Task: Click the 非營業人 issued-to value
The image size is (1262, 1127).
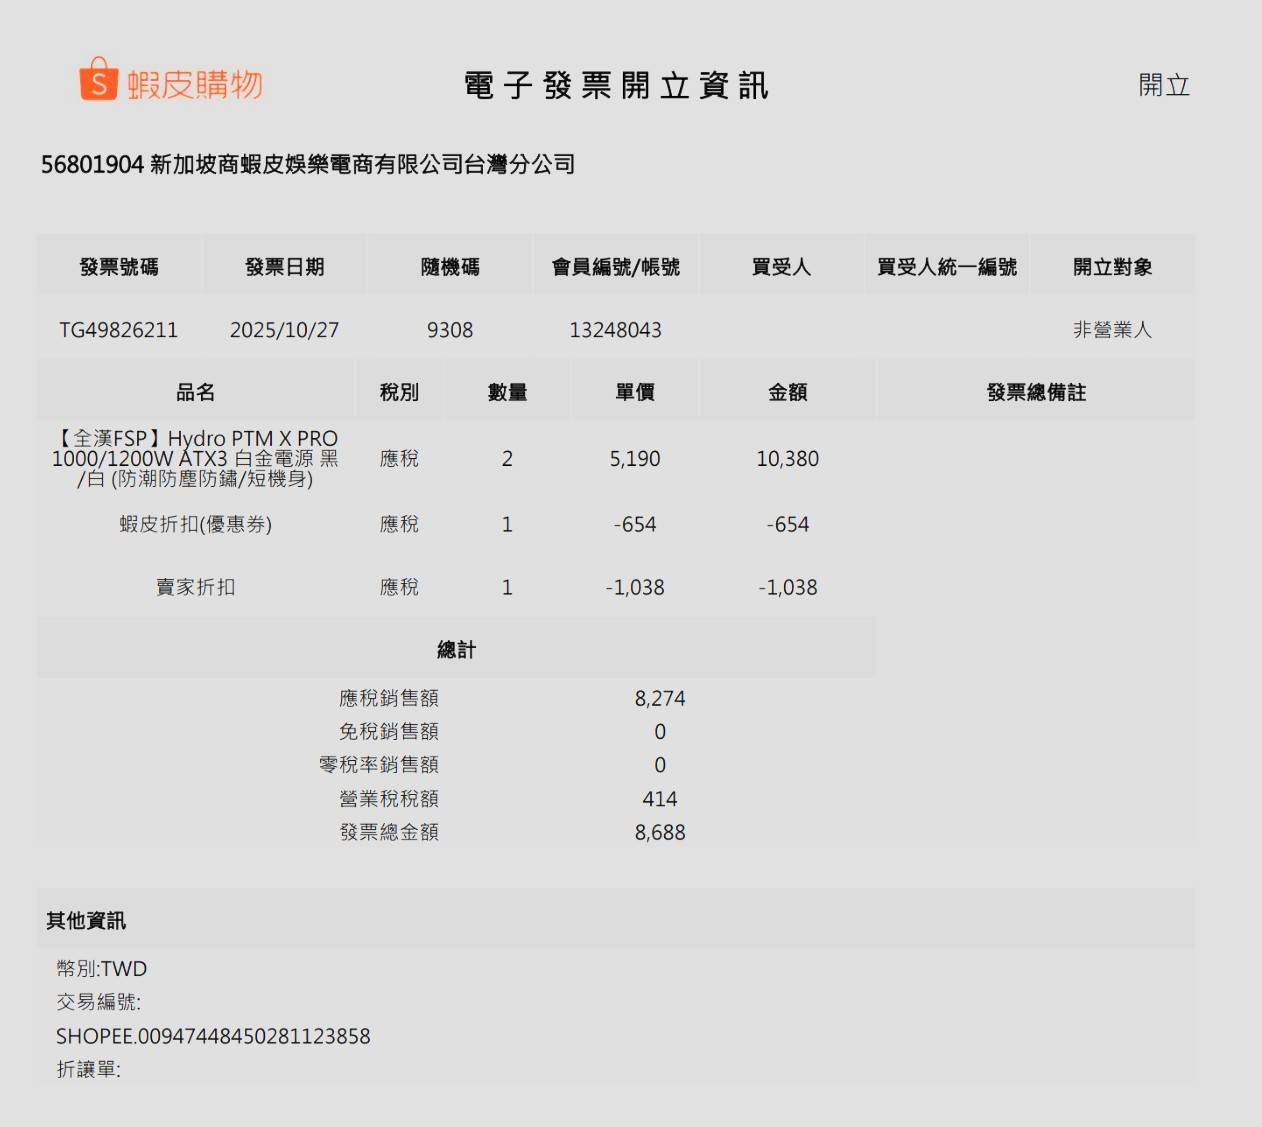Action: click(1112, 330)
